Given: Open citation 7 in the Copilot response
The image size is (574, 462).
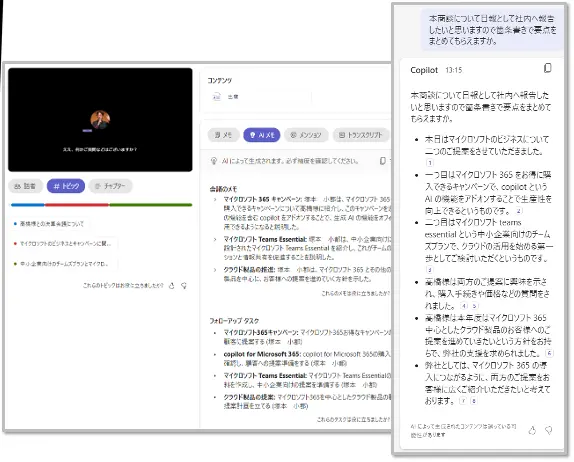Looking at the screenshot, I should pos(463,401).
